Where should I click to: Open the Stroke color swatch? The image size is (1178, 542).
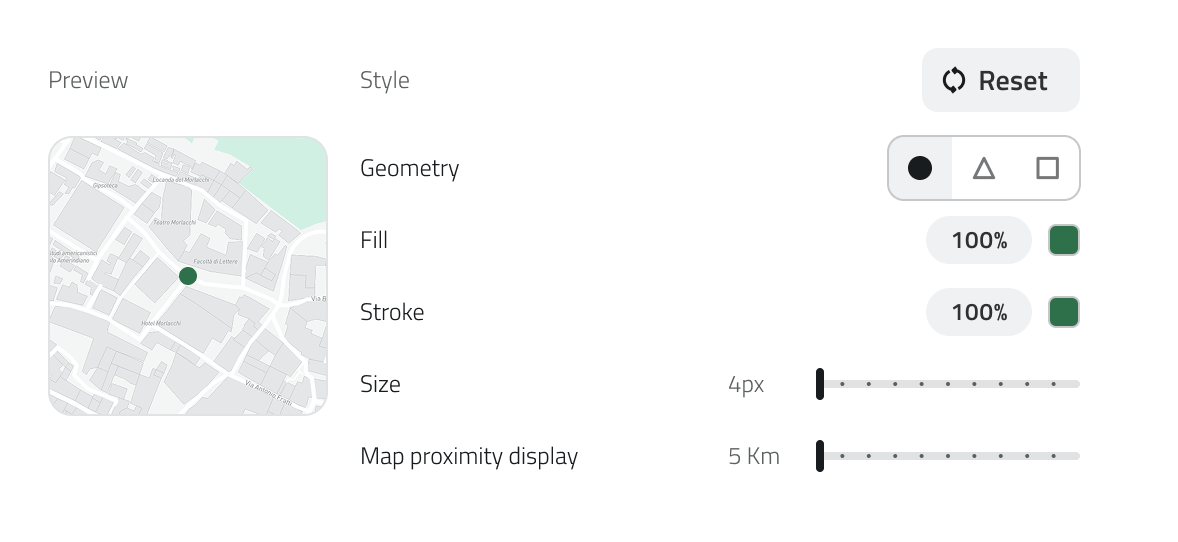coord(1064,312)
